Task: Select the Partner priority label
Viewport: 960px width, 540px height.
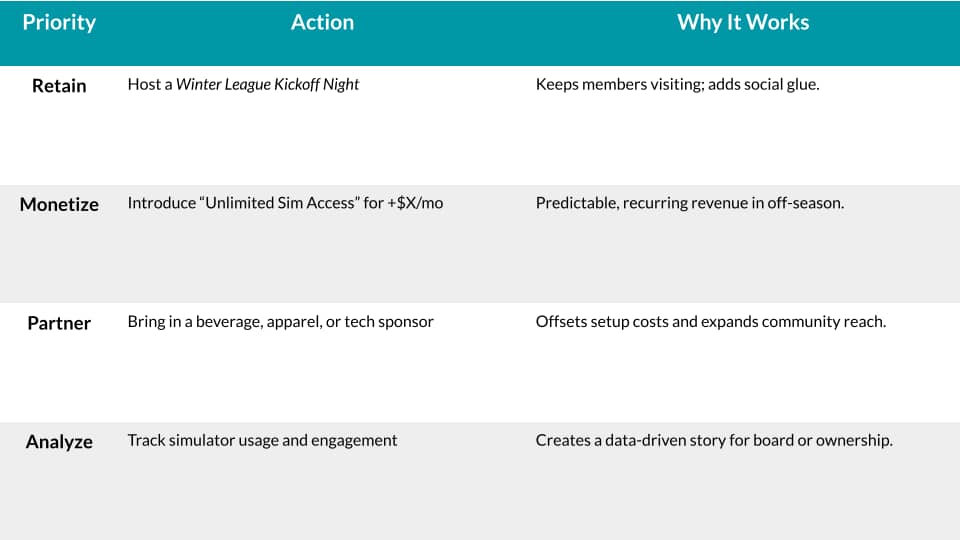Action: pos(59,323)
